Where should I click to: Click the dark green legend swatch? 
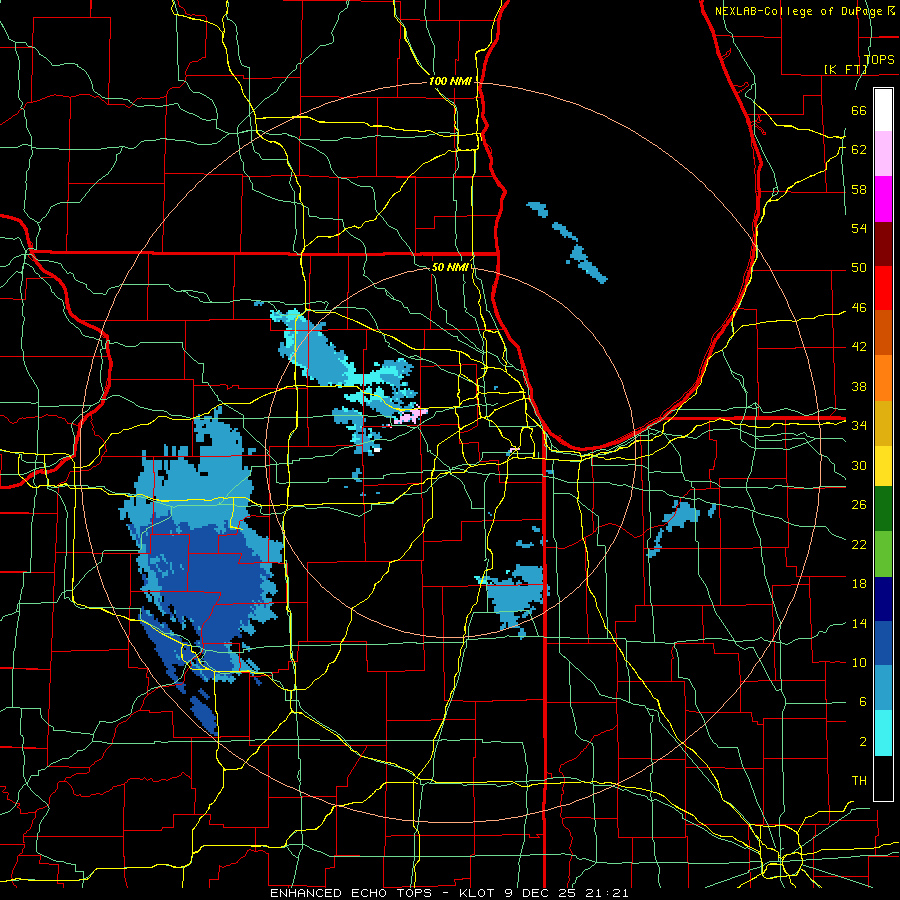(x=883, y=509)
